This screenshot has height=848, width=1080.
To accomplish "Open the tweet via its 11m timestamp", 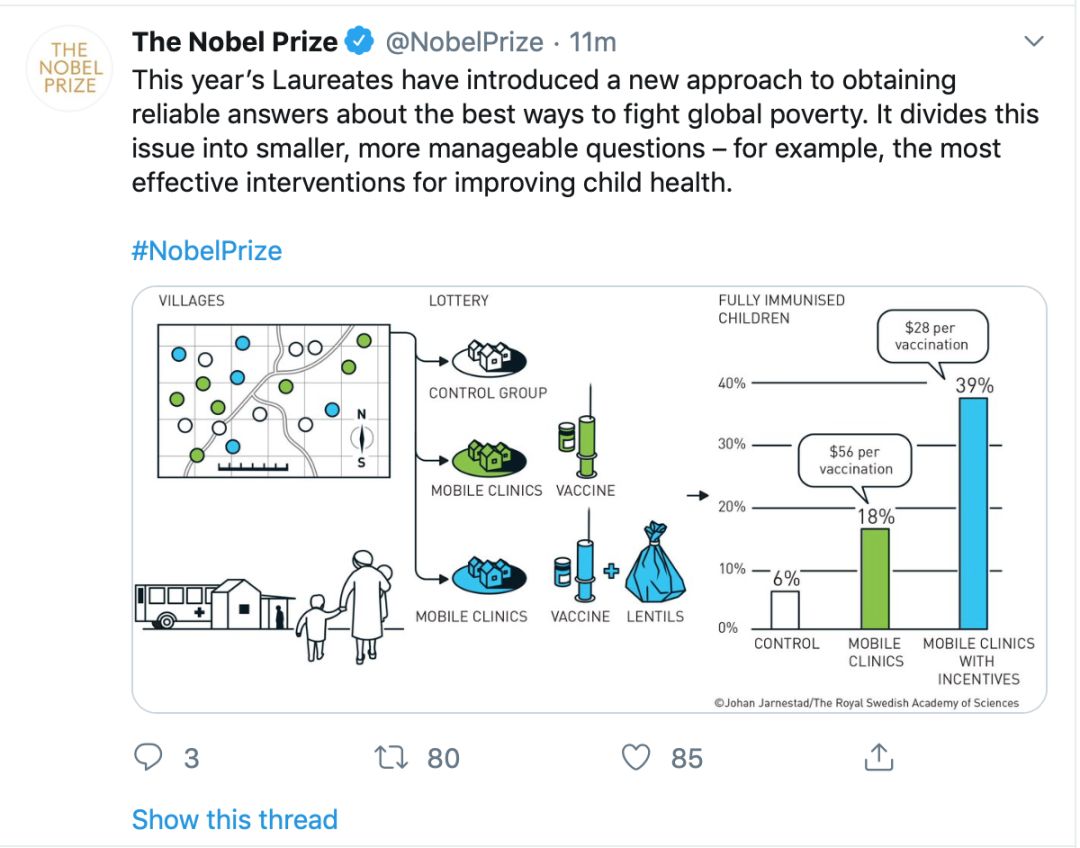I will 593,42.
